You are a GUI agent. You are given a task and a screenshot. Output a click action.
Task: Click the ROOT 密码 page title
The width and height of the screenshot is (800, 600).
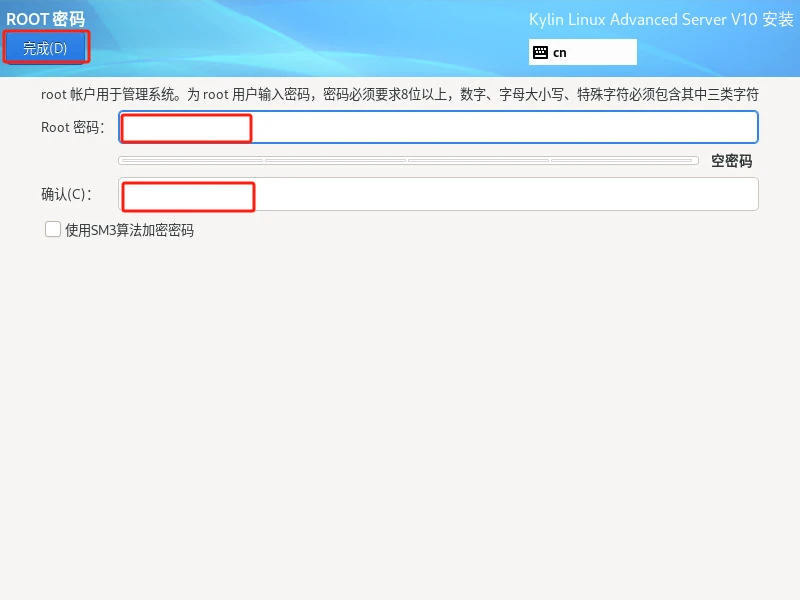tap(45, 19)
